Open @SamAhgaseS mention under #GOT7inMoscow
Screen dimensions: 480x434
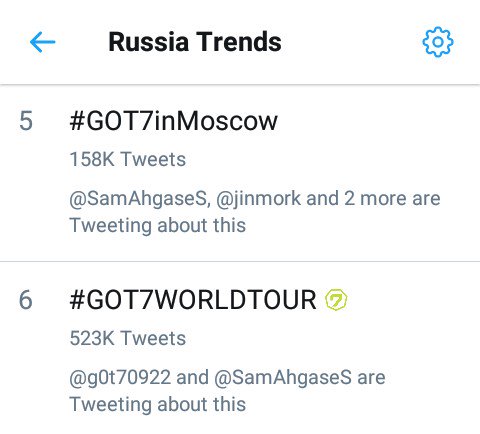coord(138,199)
